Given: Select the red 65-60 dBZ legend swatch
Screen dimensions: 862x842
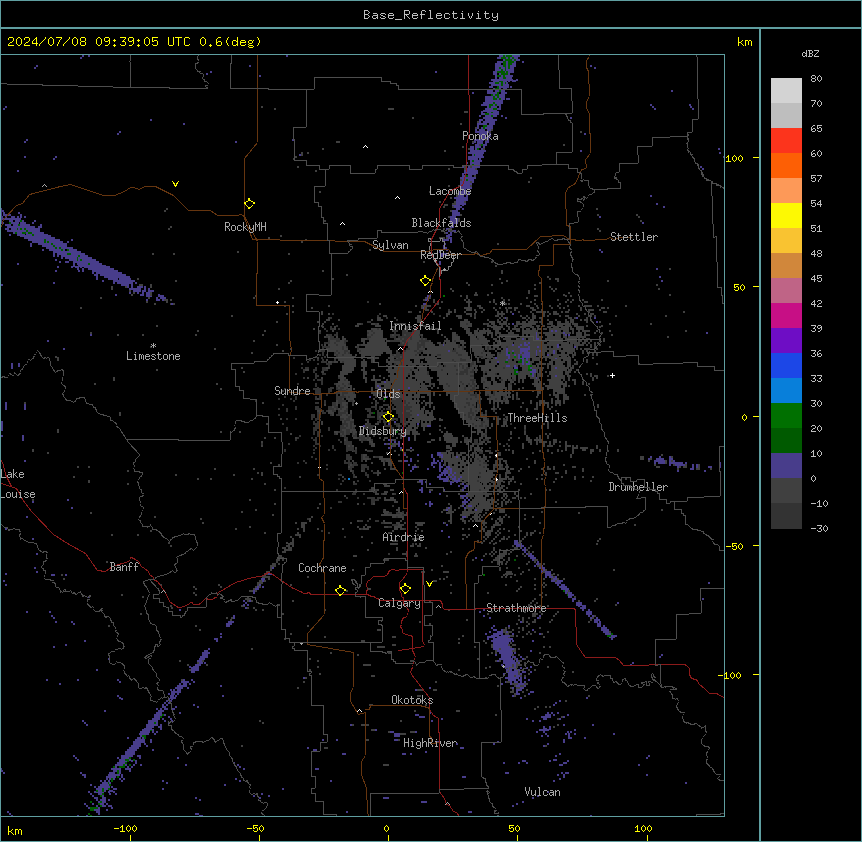Looking at the screenshot, I should [x=786, y=141].
